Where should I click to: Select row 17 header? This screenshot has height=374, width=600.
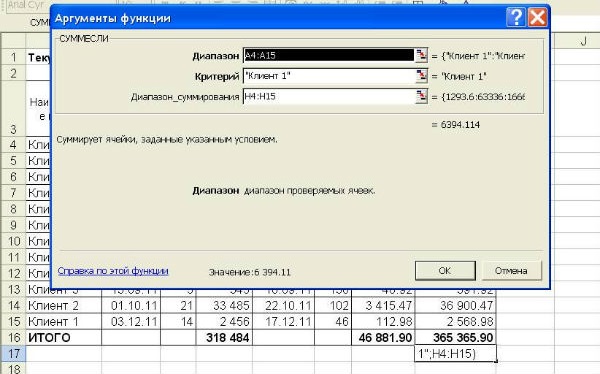point(13,353)
